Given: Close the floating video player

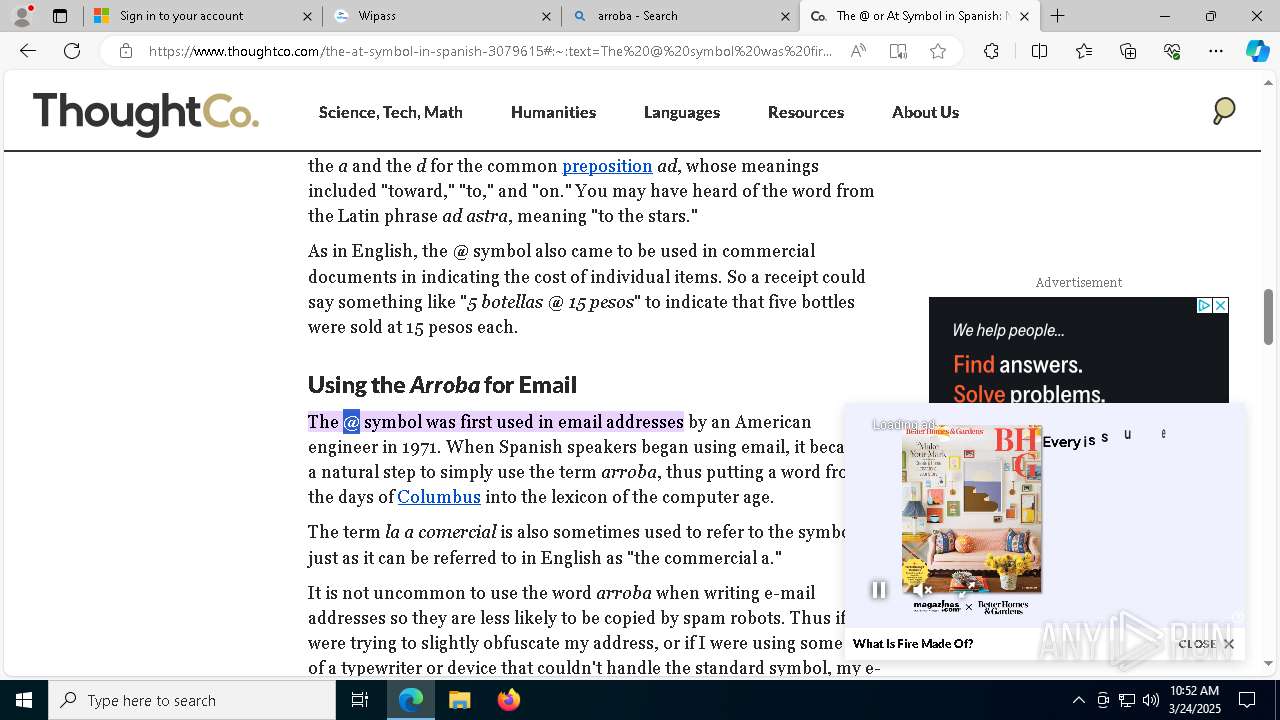Looking at the screenshot, I should [x=1206, y=644].
